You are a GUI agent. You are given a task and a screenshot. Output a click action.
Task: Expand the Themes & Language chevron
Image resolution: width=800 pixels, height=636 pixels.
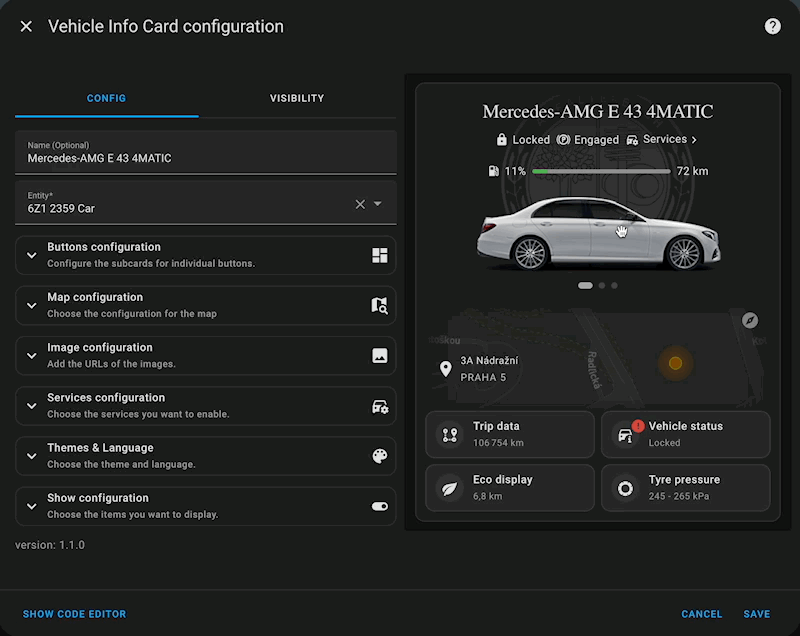coord(32,456)
